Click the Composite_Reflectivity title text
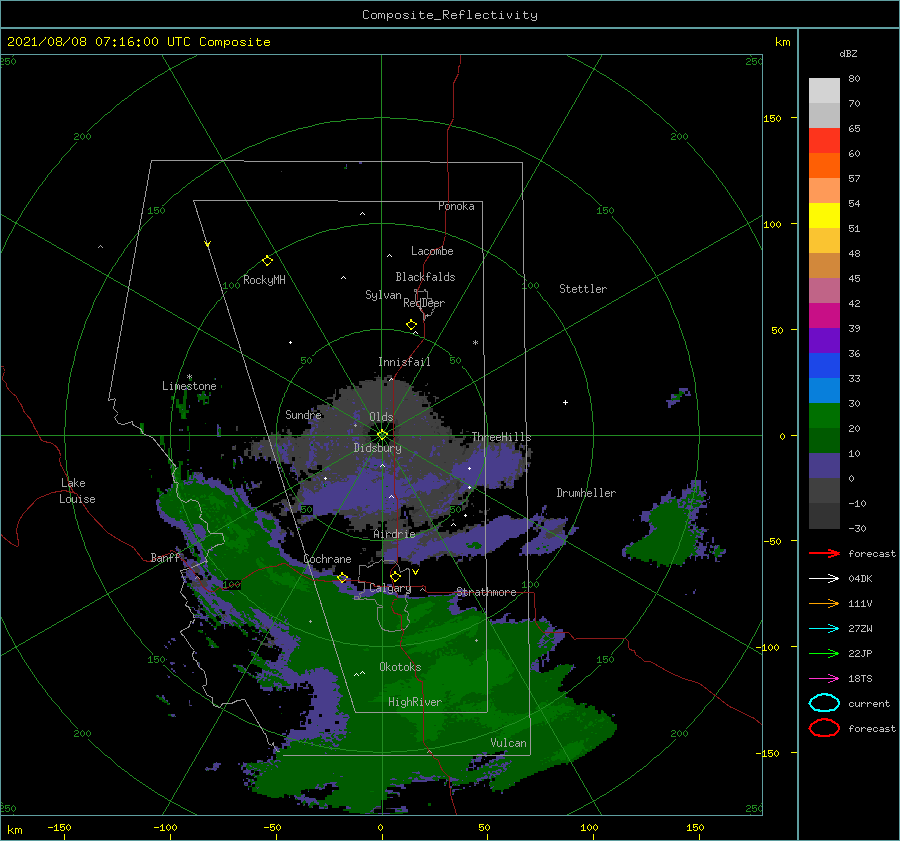The width and height of the screenshot is (900, 841). pos(450,15)
